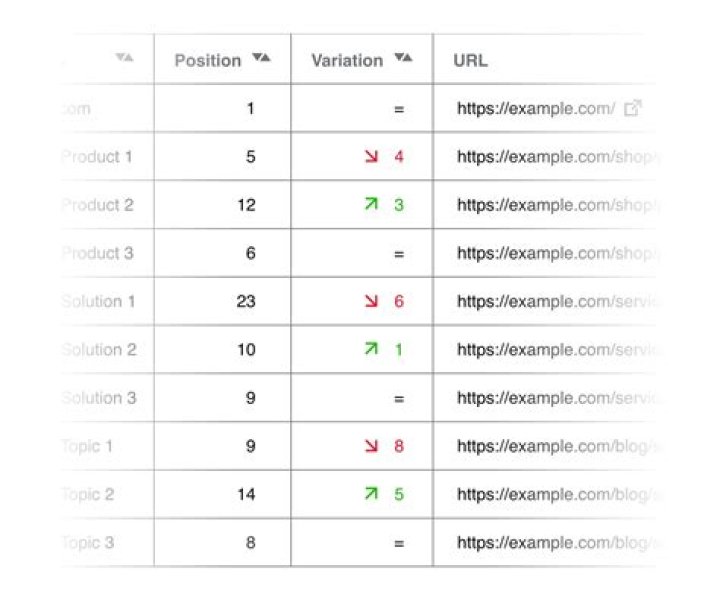Click the green up arrow in Topic 2 row
720x600 pixels.
click(371, 494)
